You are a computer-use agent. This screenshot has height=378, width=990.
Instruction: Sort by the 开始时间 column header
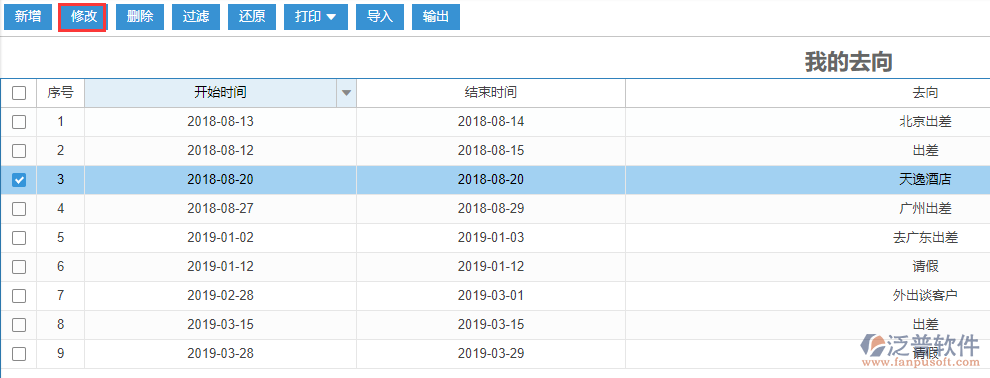tap(220, 93)
